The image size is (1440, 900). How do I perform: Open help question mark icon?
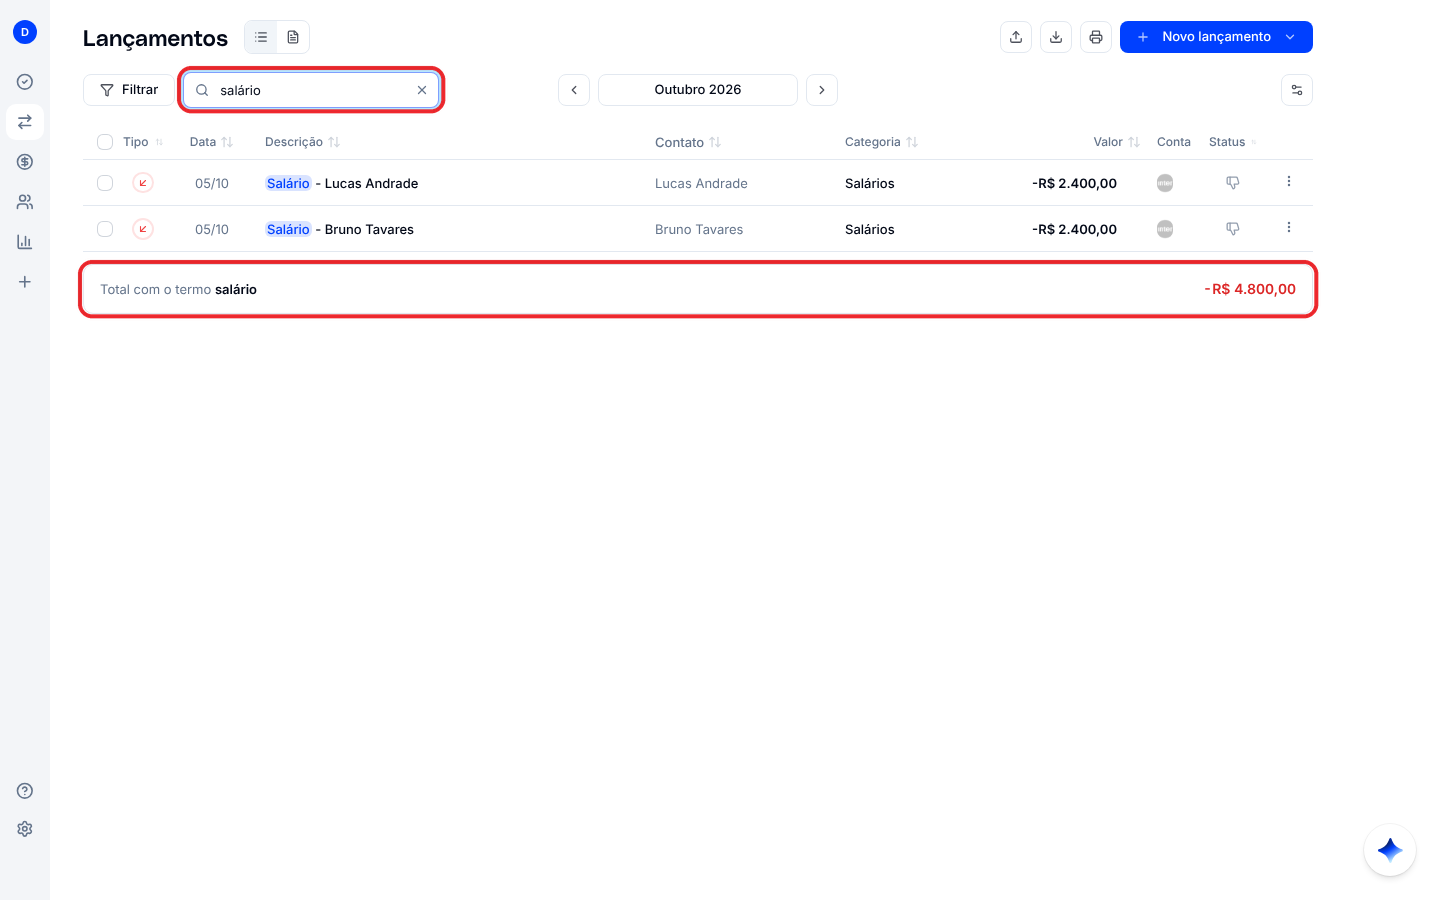point(25,791)
